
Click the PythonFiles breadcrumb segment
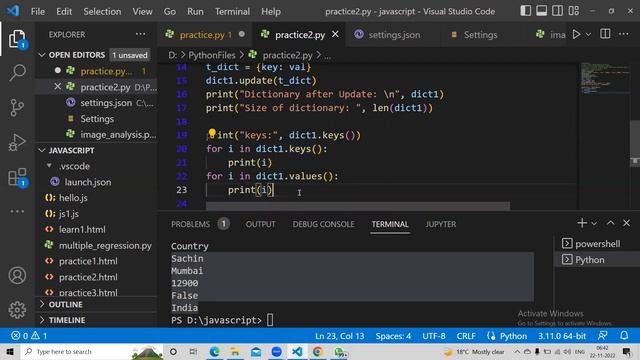point(211,55)
